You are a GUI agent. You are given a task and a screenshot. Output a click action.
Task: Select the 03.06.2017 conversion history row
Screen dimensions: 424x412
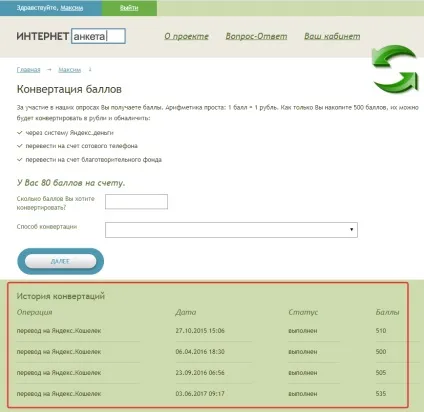212,394
